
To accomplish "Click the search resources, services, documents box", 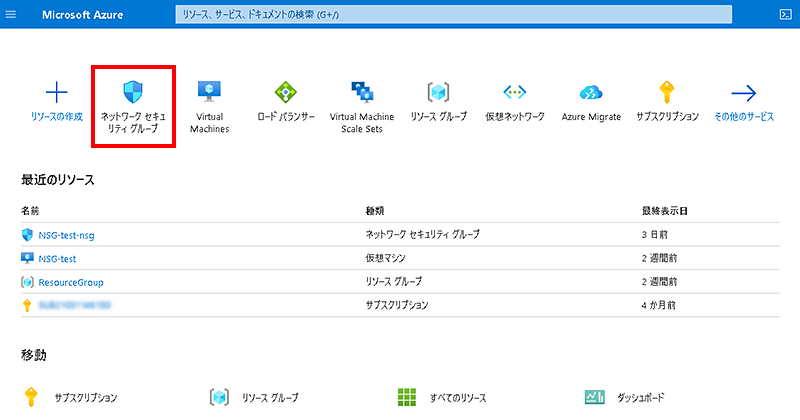I will click(454, 14).
